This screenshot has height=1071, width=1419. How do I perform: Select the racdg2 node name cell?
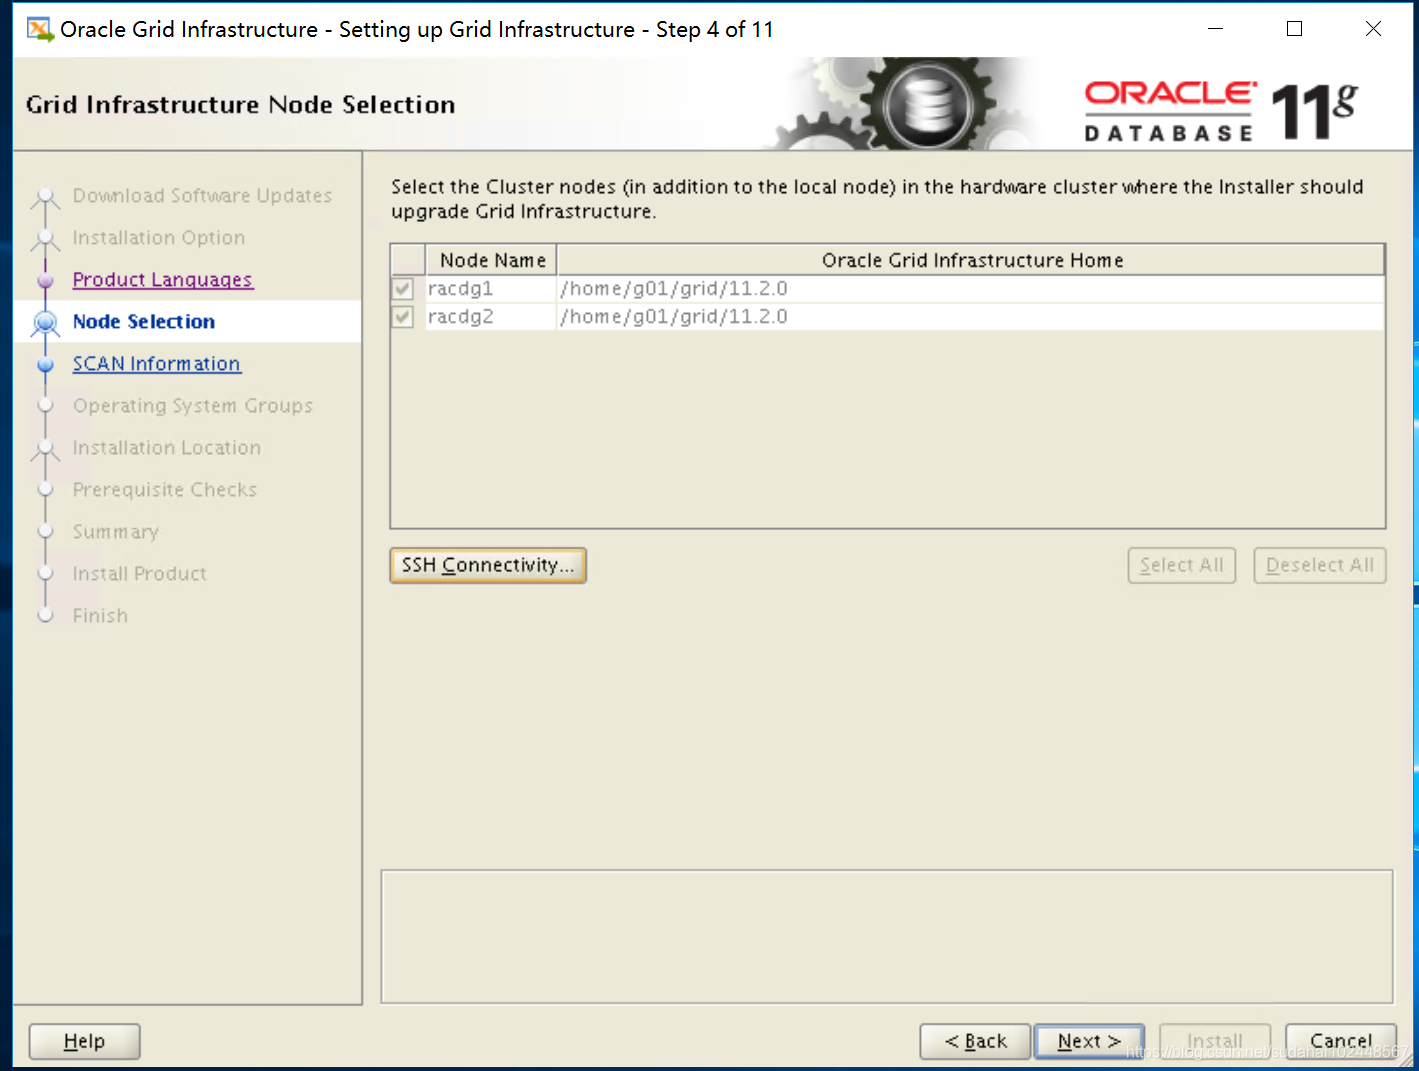(491, 317)
